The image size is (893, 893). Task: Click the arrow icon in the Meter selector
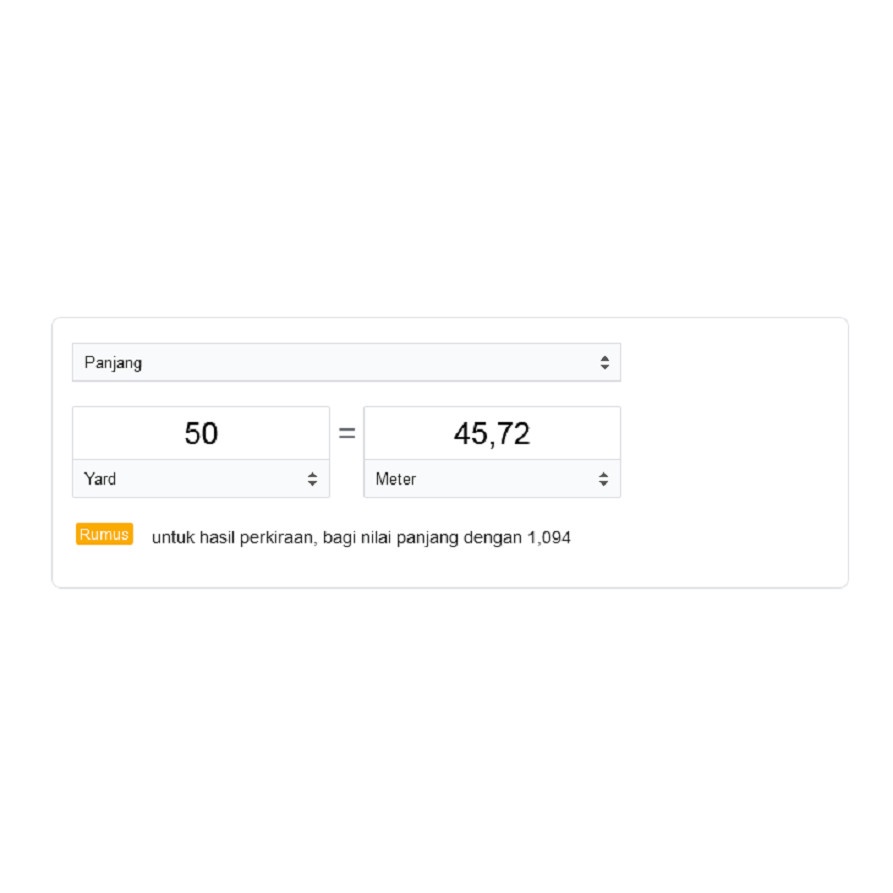tap(603, 479)
